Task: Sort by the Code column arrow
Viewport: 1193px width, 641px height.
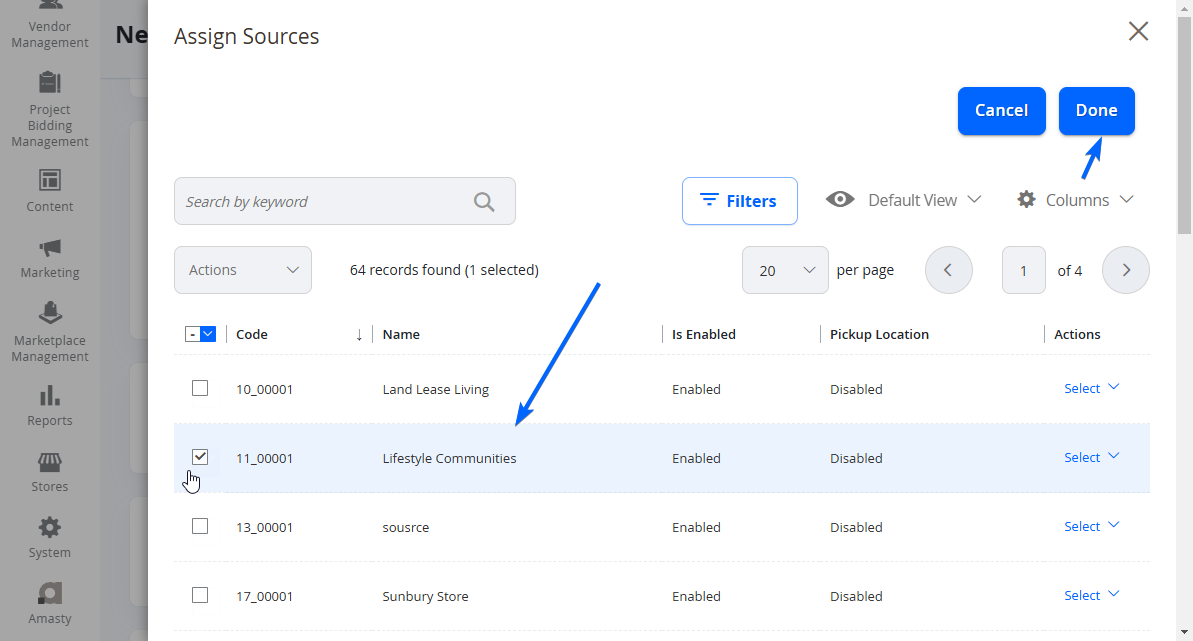Action: click(x=359, y=335)
